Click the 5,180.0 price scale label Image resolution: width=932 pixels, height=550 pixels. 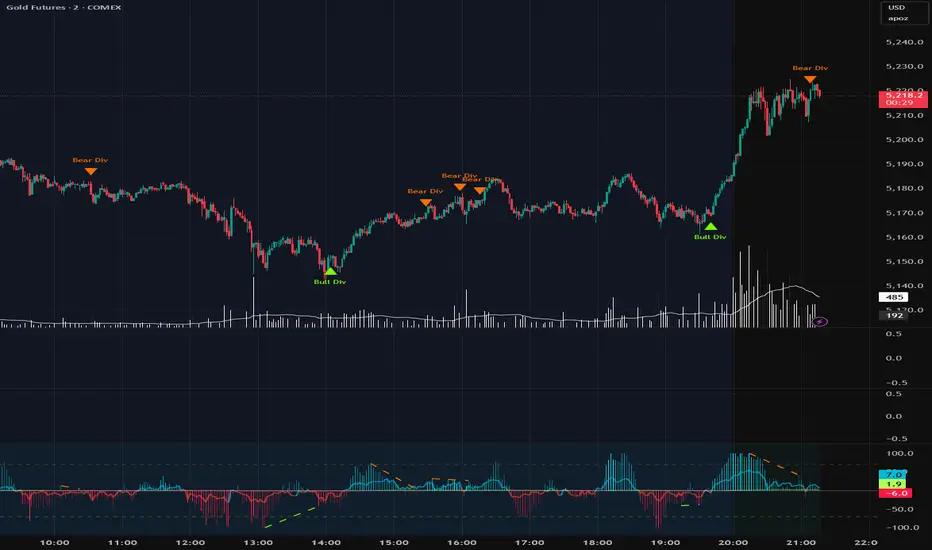(x=904, y=188)
